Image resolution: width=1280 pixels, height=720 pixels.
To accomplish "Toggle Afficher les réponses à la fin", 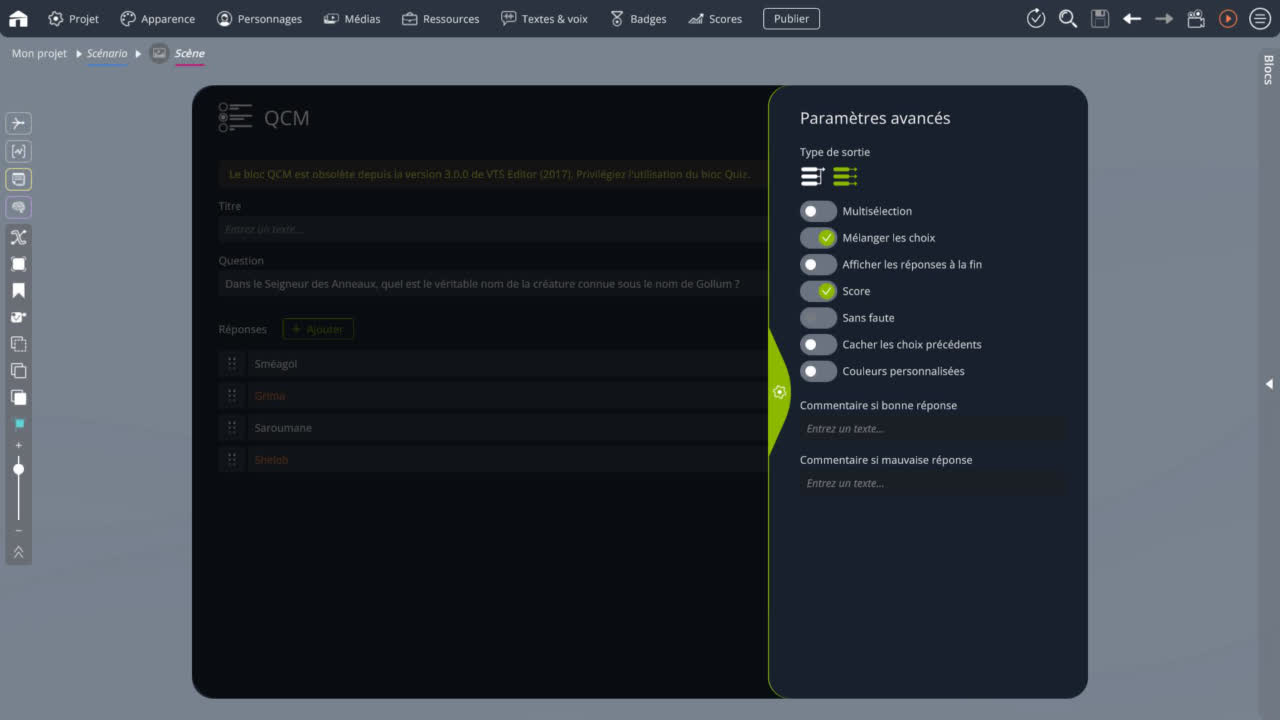I will click(818, 265).
